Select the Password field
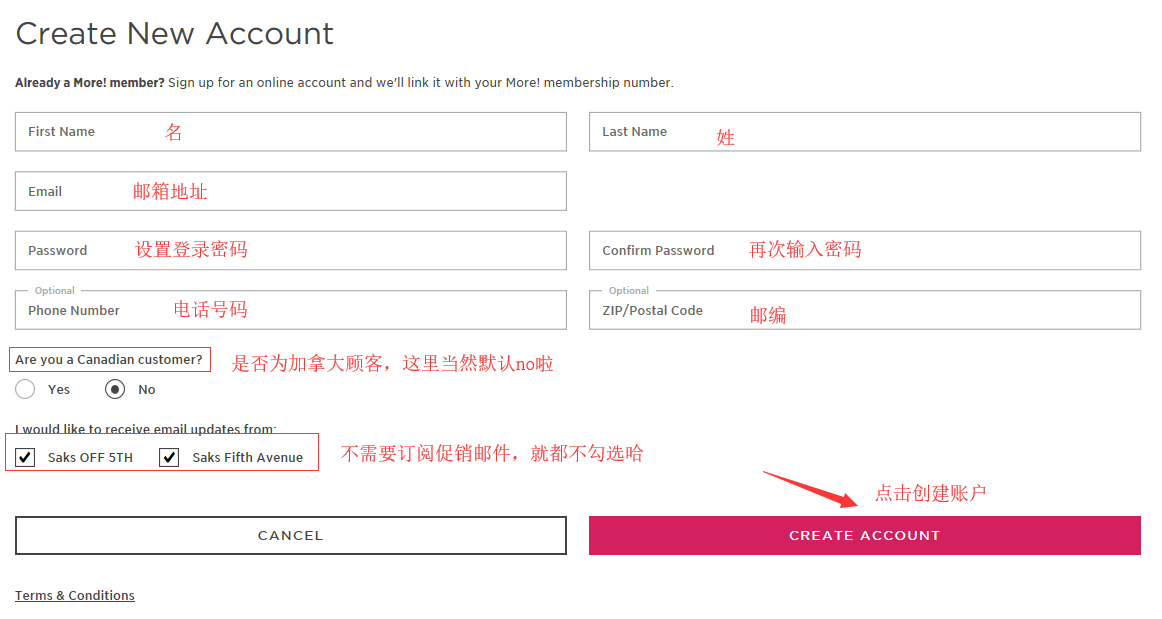Screen dimensions: 1162x619 click(290, 251)
